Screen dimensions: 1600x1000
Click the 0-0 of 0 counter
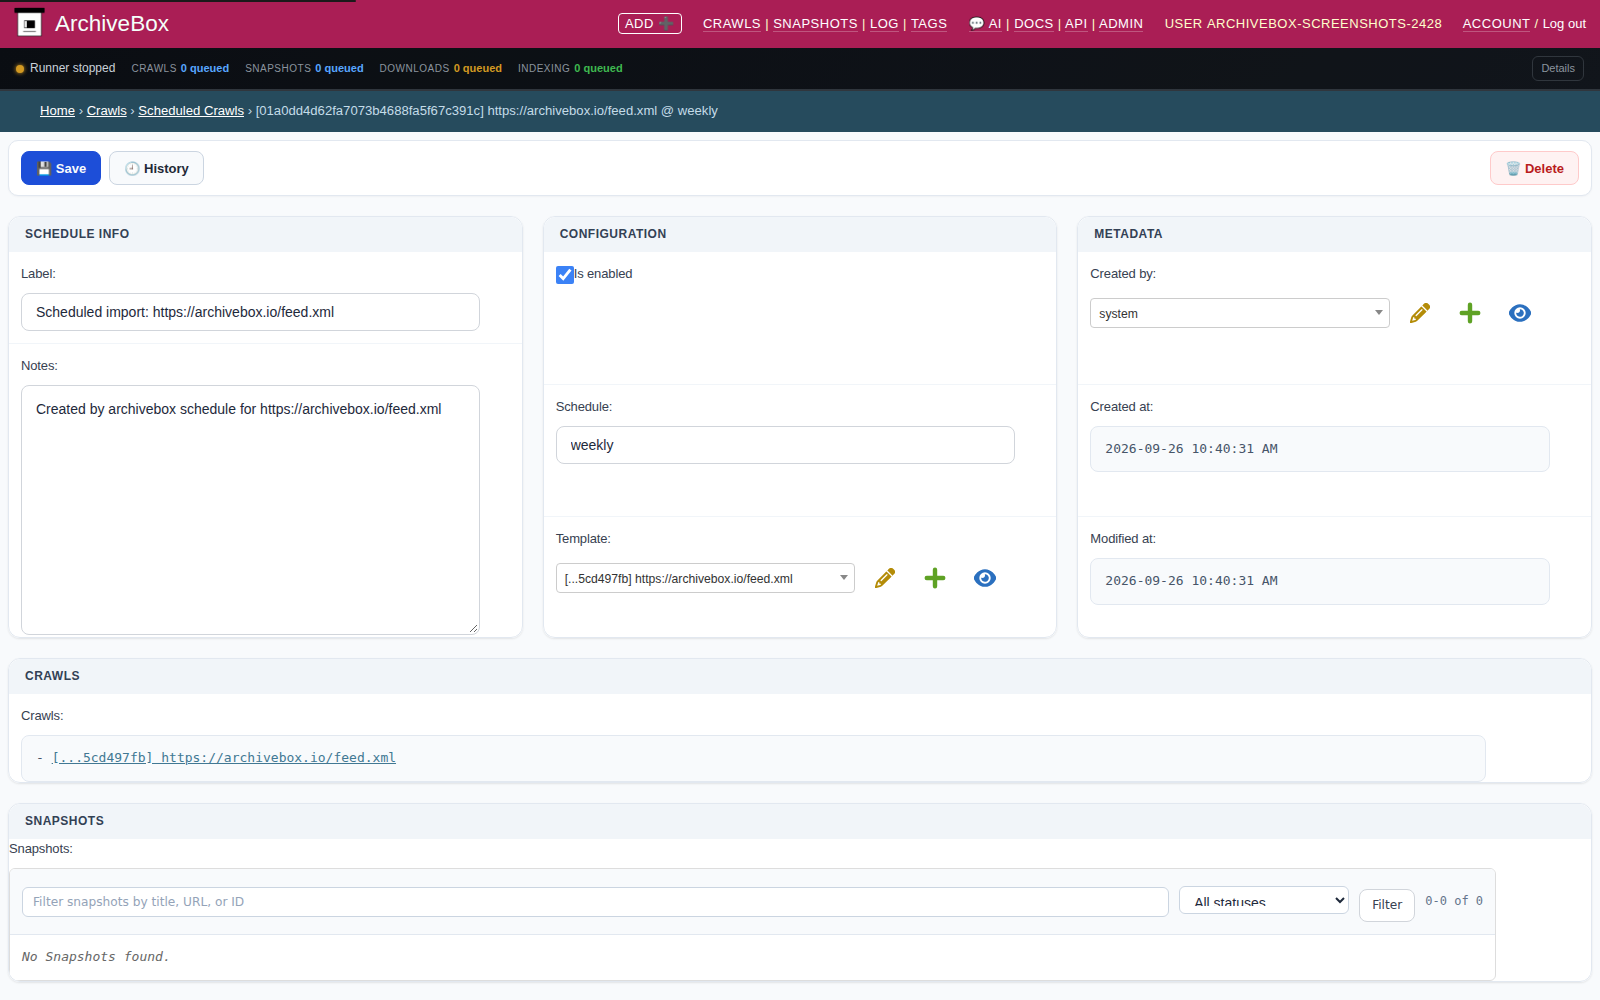pos(1454,901)
